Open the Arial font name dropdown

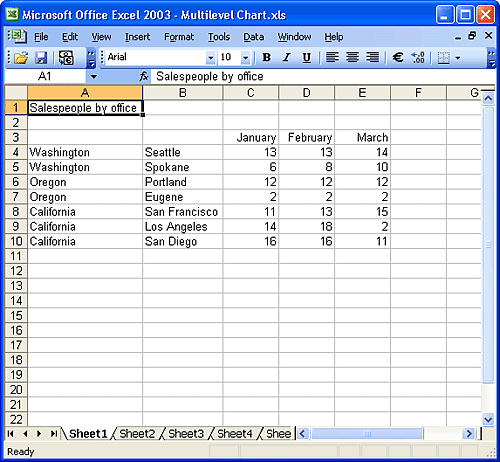point(210,58)
